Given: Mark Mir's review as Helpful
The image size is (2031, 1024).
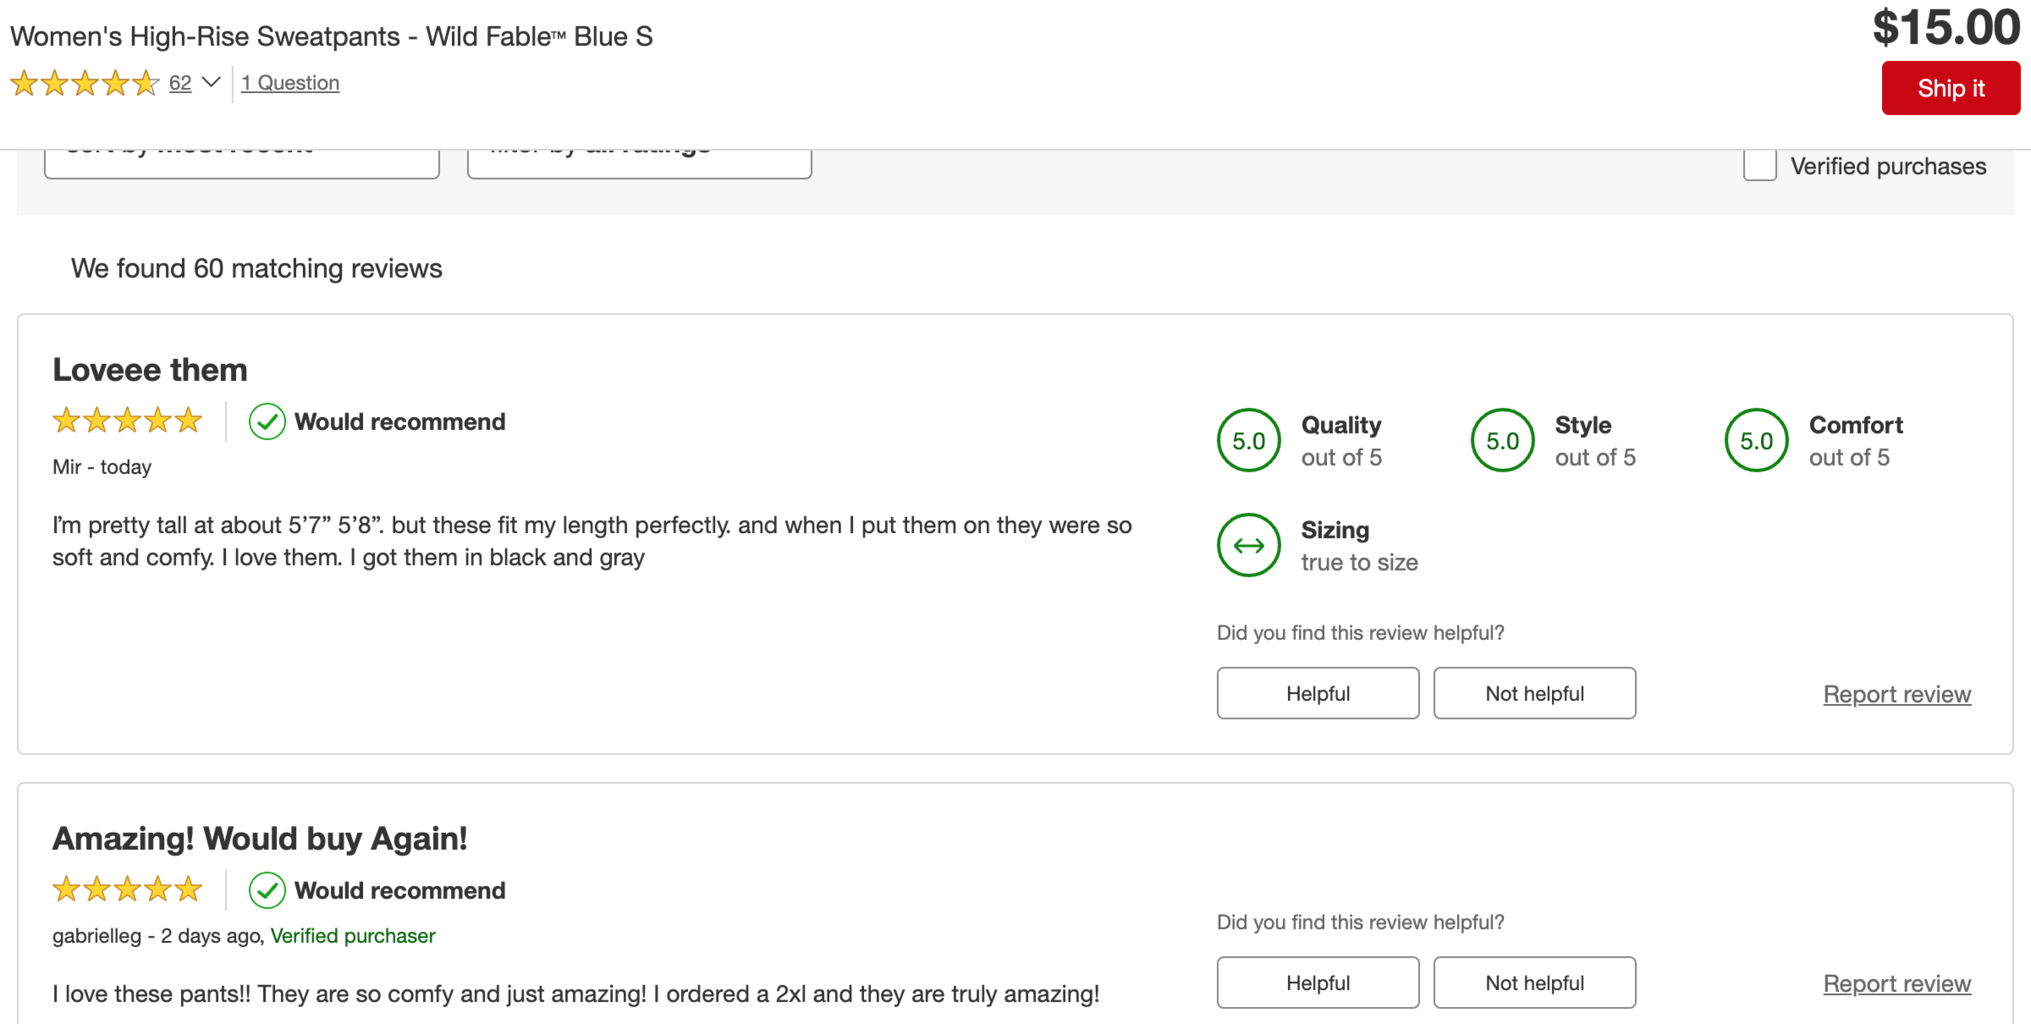Looking at the screenshot, I should [x=1317, y=693].
